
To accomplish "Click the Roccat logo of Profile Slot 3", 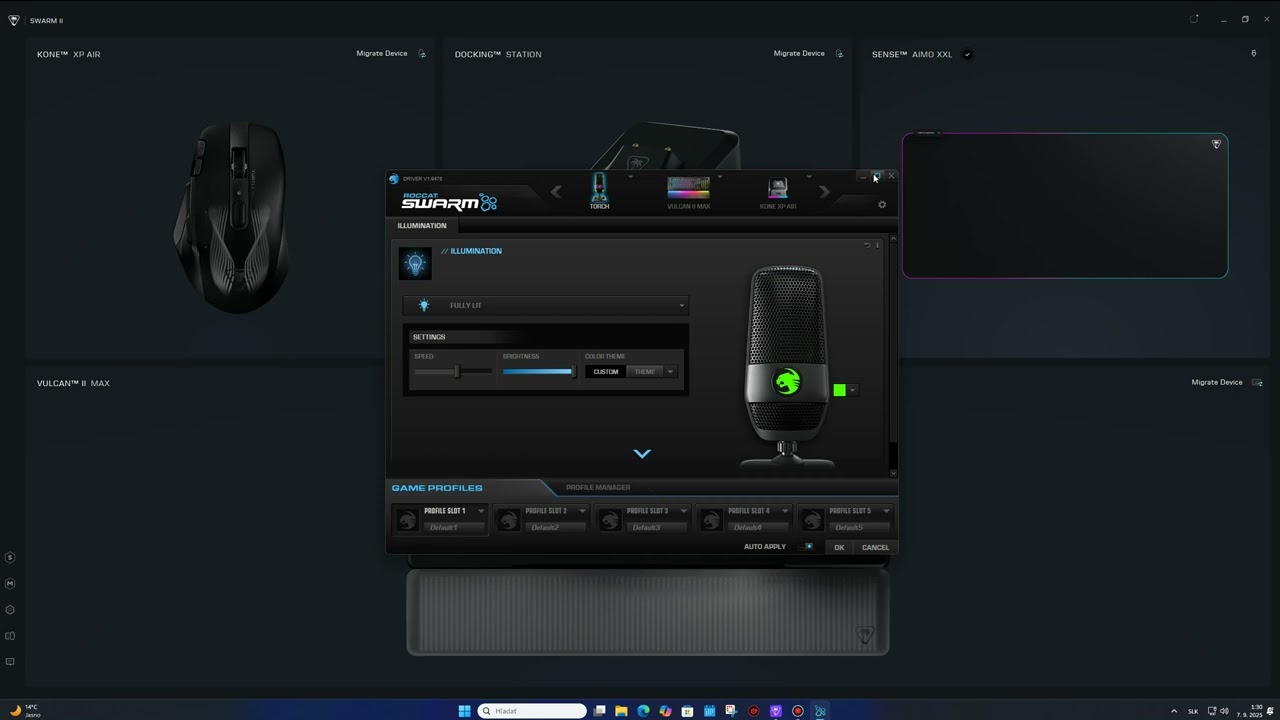I will tap(609, 519).
